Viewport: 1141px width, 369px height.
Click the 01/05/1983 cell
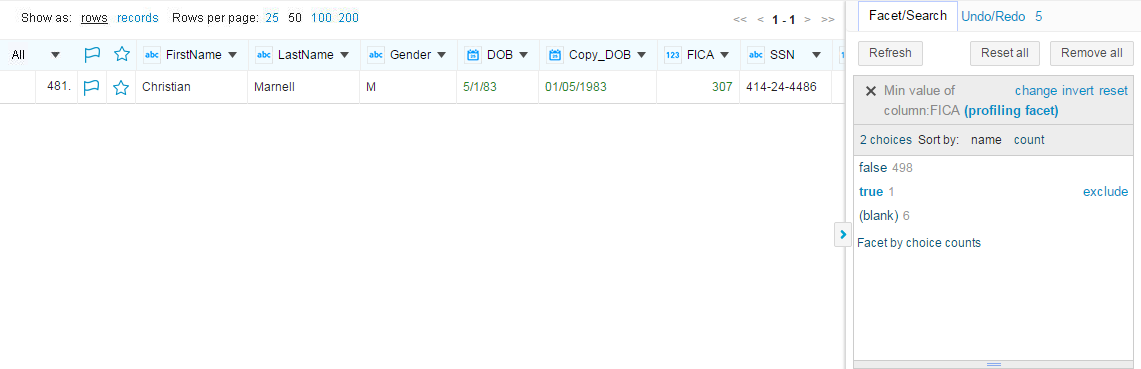[597, 87]
